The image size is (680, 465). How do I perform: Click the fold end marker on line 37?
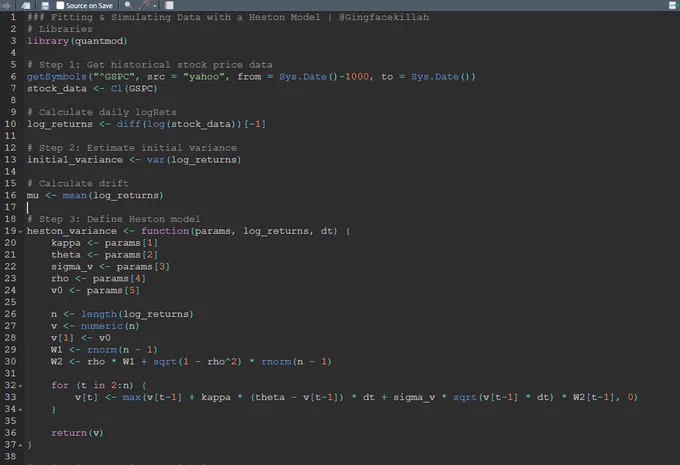coord(20,445)
